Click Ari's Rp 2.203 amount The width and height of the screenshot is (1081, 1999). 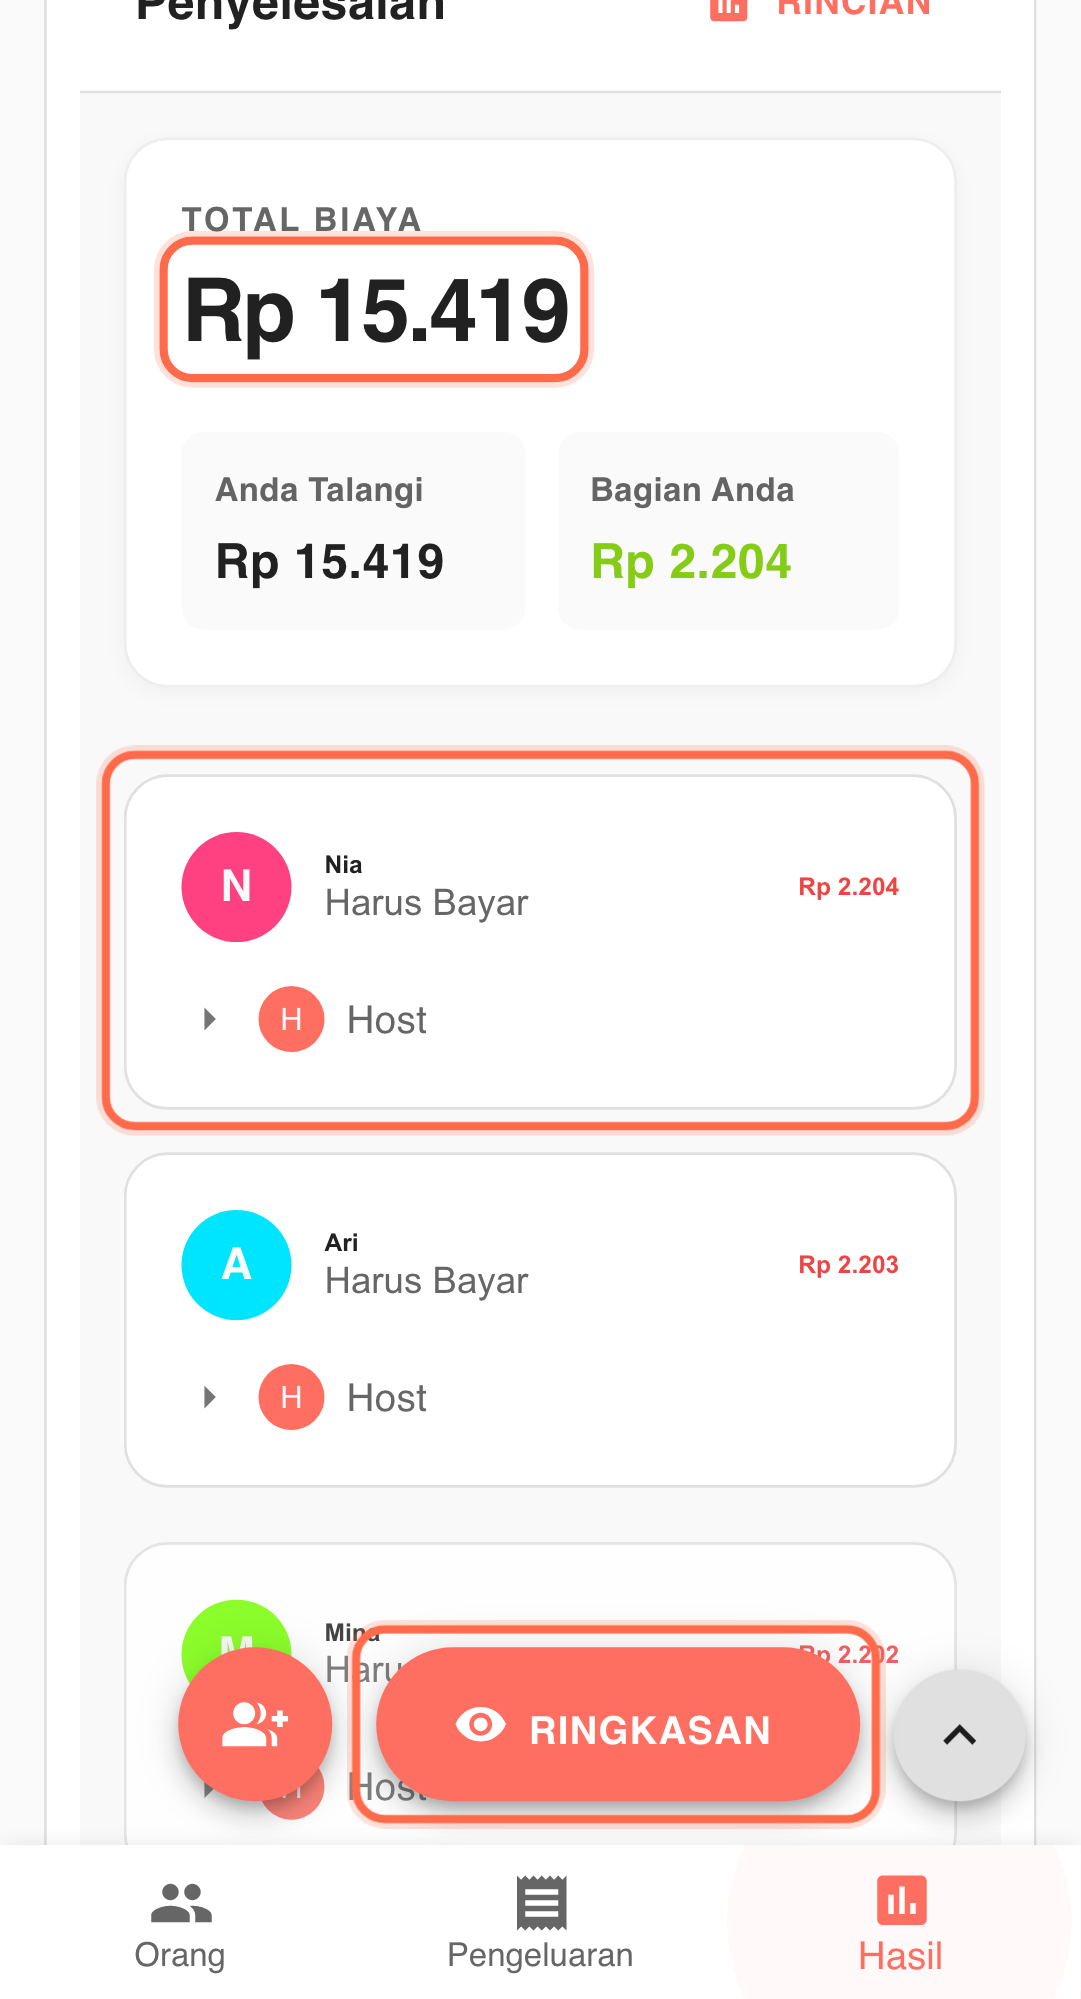[x=848, y=1265]
